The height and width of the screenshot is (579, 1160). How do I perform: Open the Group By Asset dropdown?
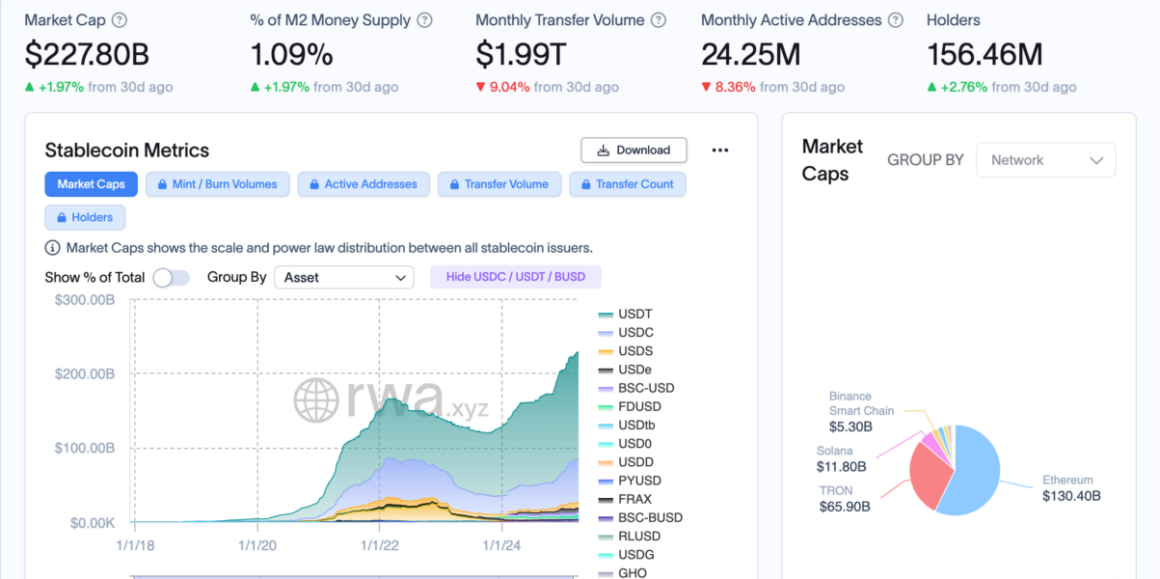point(344,277)
